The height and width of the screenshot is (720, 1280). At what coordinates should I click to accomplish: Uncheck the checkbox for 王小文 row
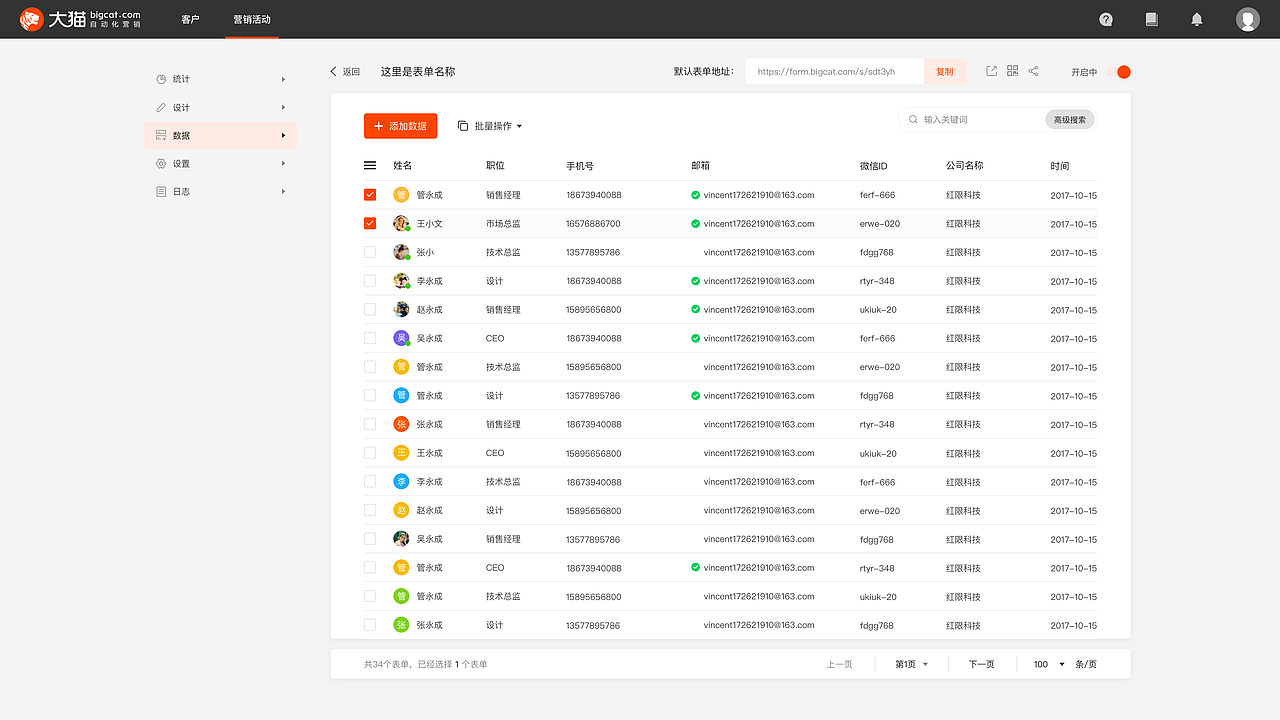tap(370, 223)
